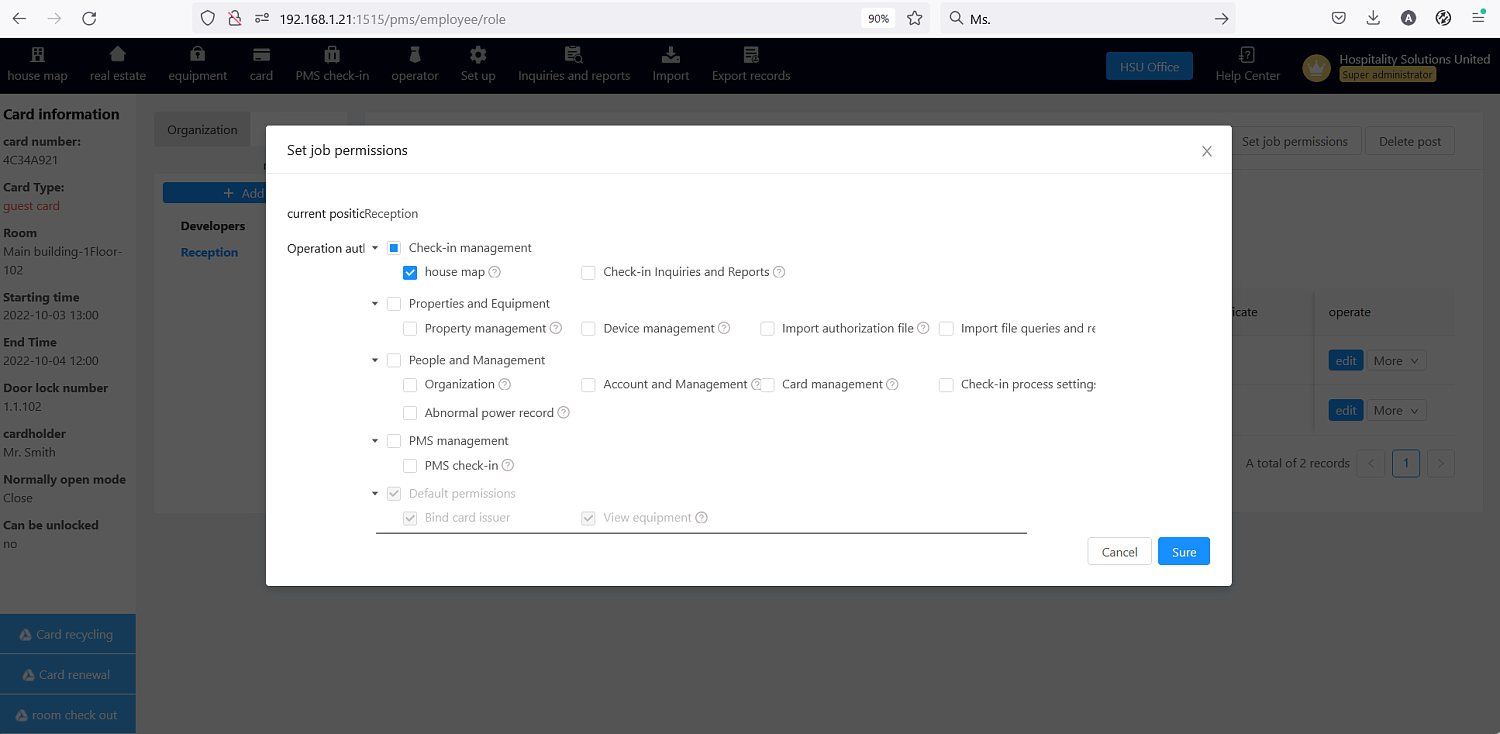Enable Abnormal power record checkbox
Screen dimensions: 1500x734
[x=410, y=413]
